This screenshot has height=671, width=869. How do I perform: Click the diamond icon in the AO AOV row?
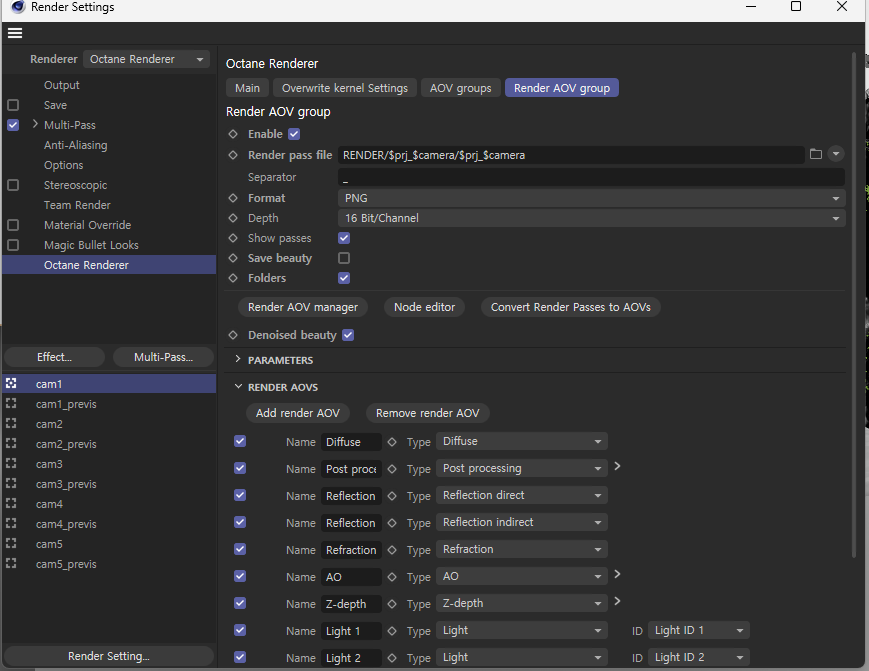pyautogui.click(x=392, y=577)
